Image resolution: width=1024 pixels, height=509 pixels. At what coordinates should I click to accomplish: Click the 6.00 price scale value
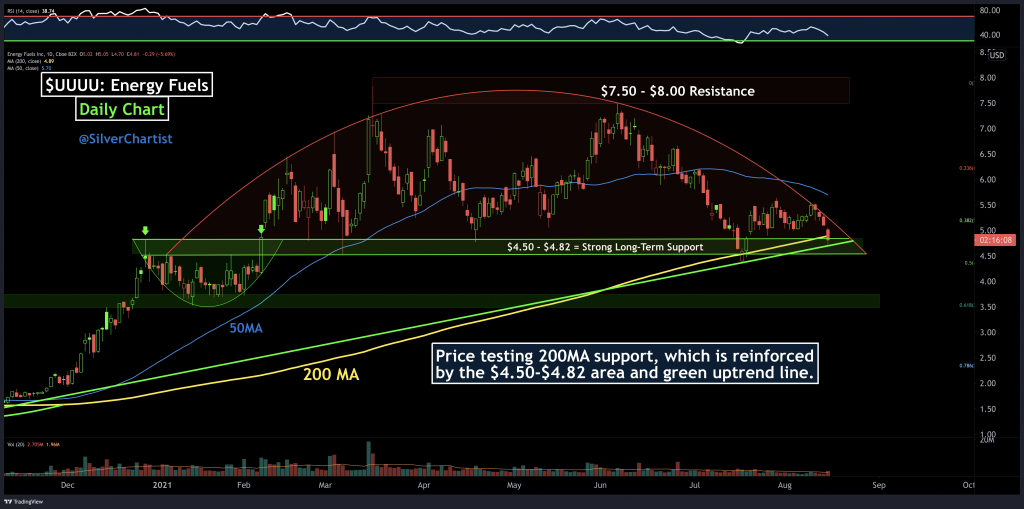coord(987,180)
